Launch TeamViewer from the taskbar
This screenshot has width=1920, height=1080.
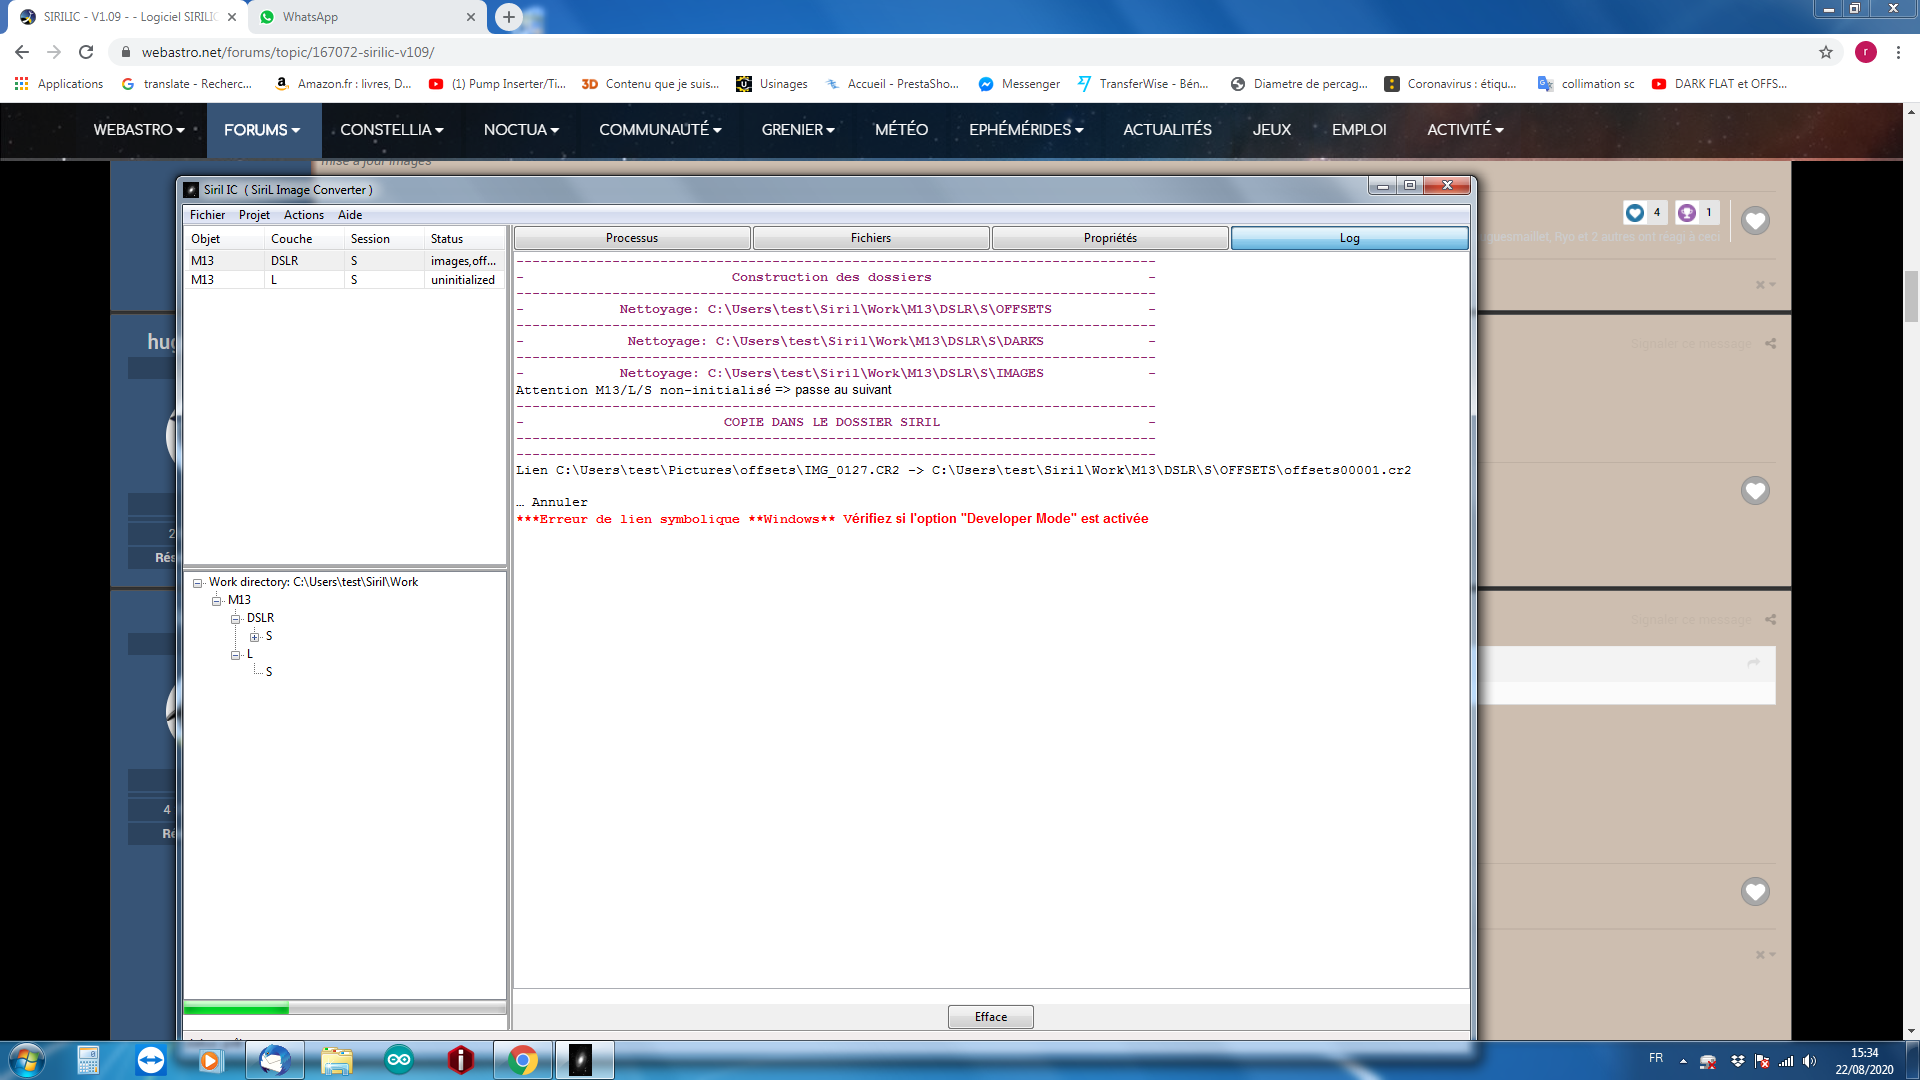(151, 1060)
